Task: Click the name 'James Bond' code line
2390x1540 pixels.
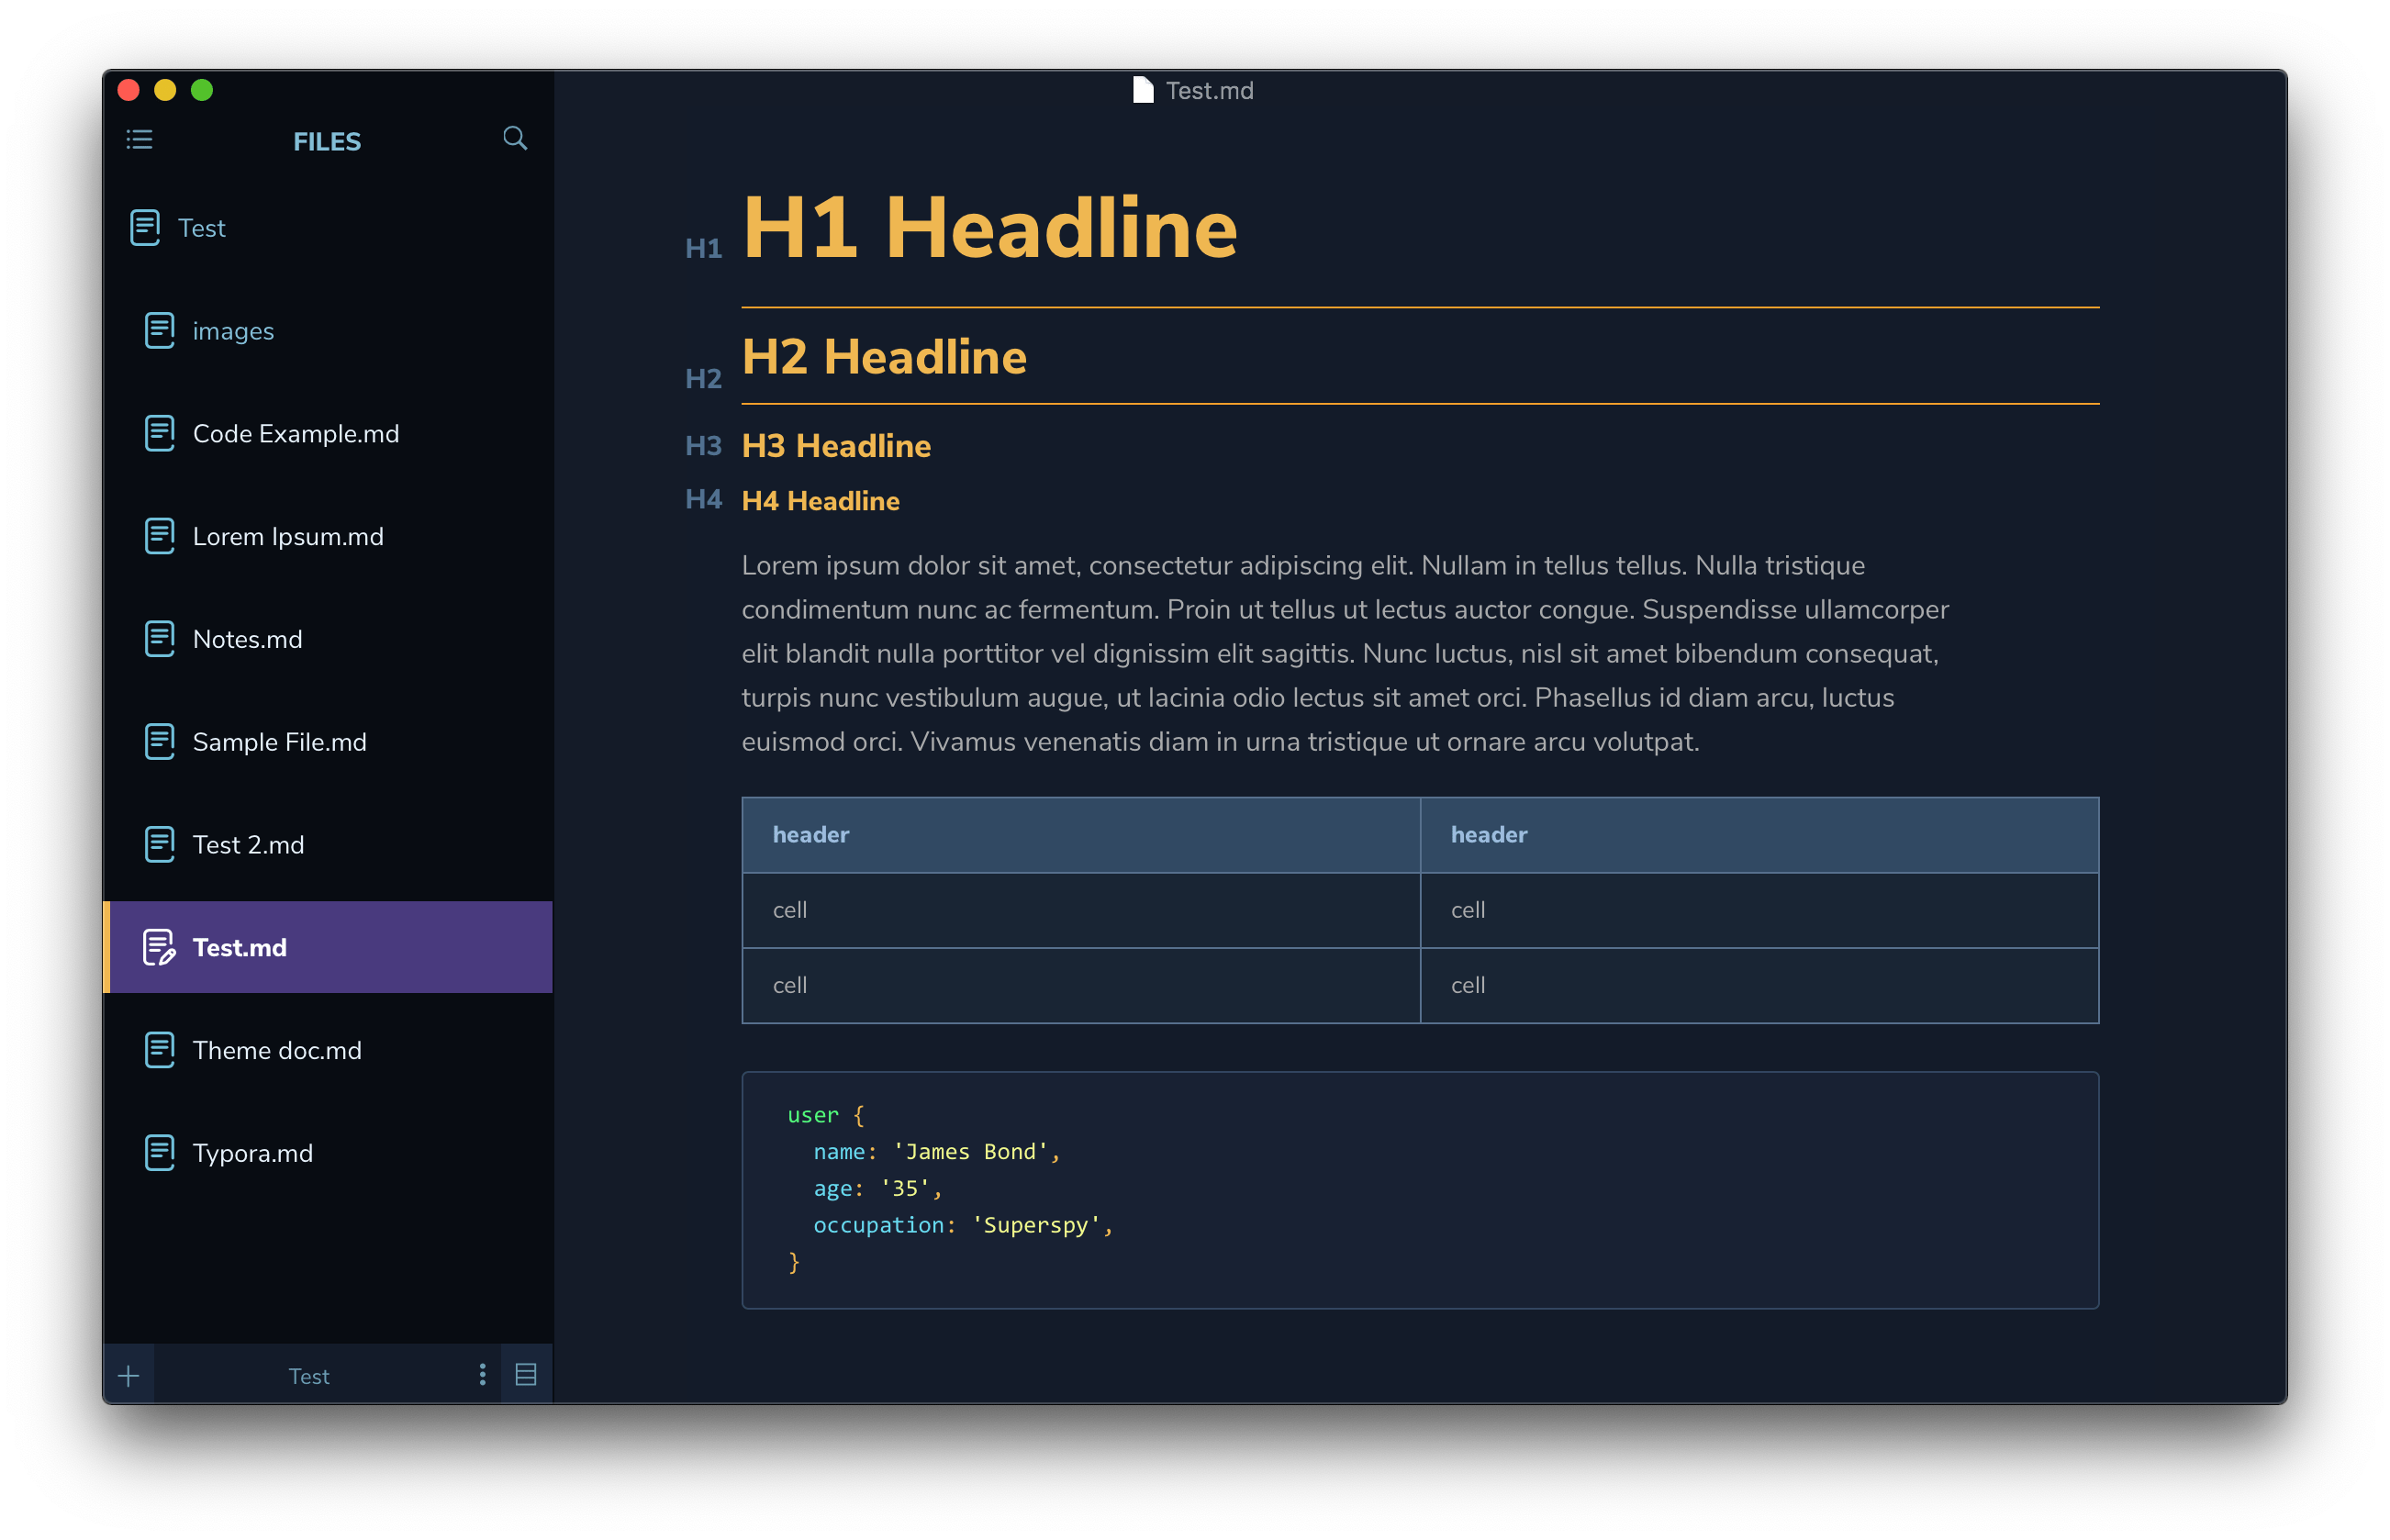Action: [x=936, y=1152]
